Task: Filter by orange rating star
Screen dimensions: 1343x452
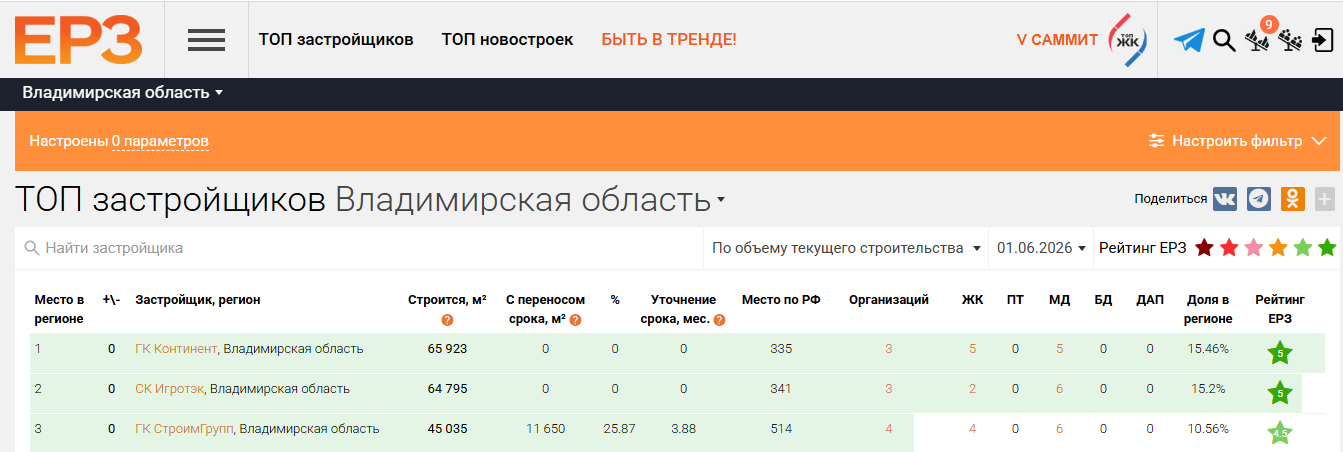Action: (1278, 248)
